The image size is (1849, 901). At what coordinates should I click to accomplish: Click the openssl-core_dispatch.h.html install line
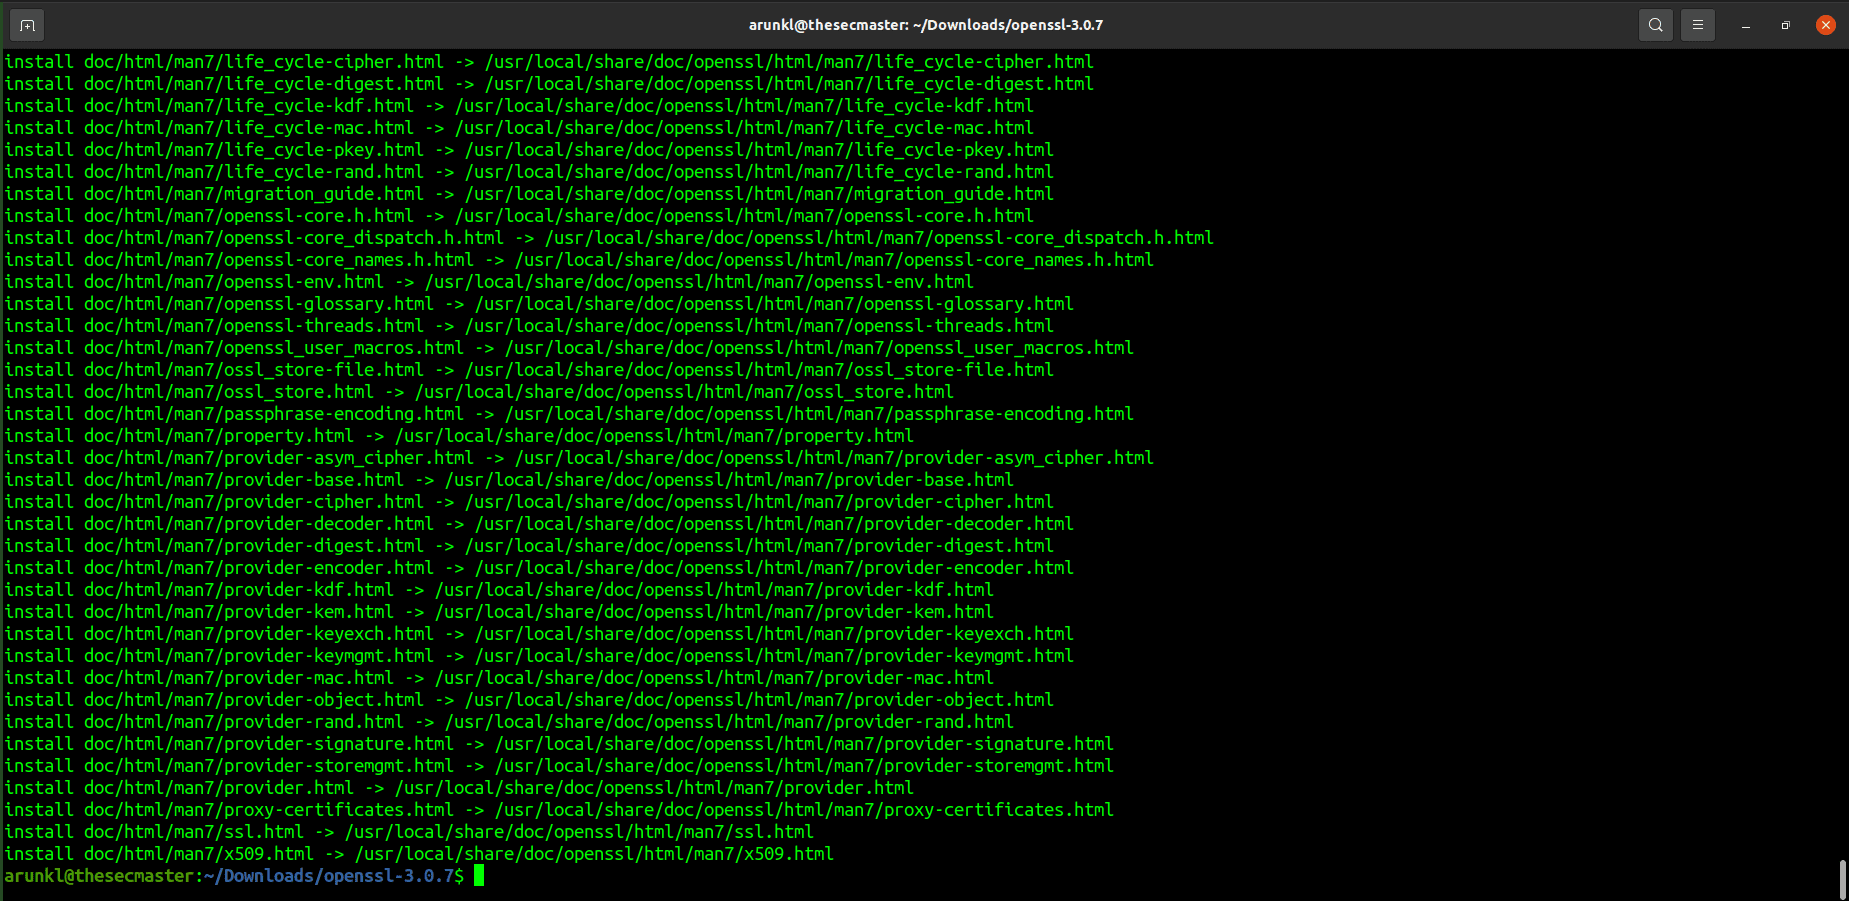609,238
